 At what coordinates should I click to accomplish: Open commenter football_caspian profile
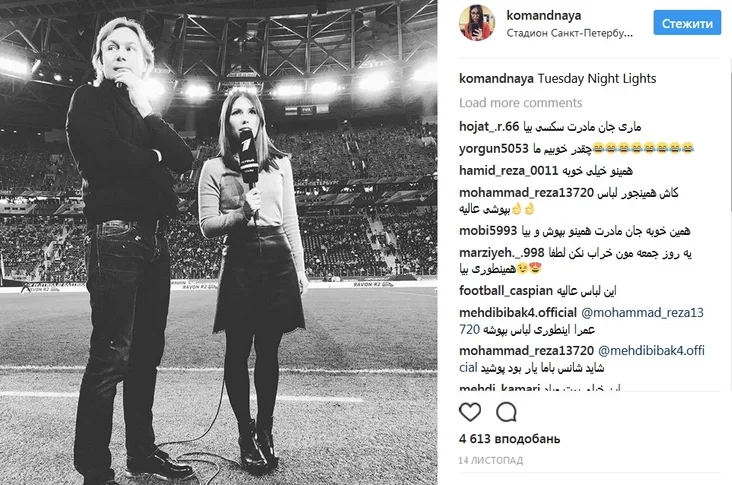pyautogui.click(x=506, y=291)
